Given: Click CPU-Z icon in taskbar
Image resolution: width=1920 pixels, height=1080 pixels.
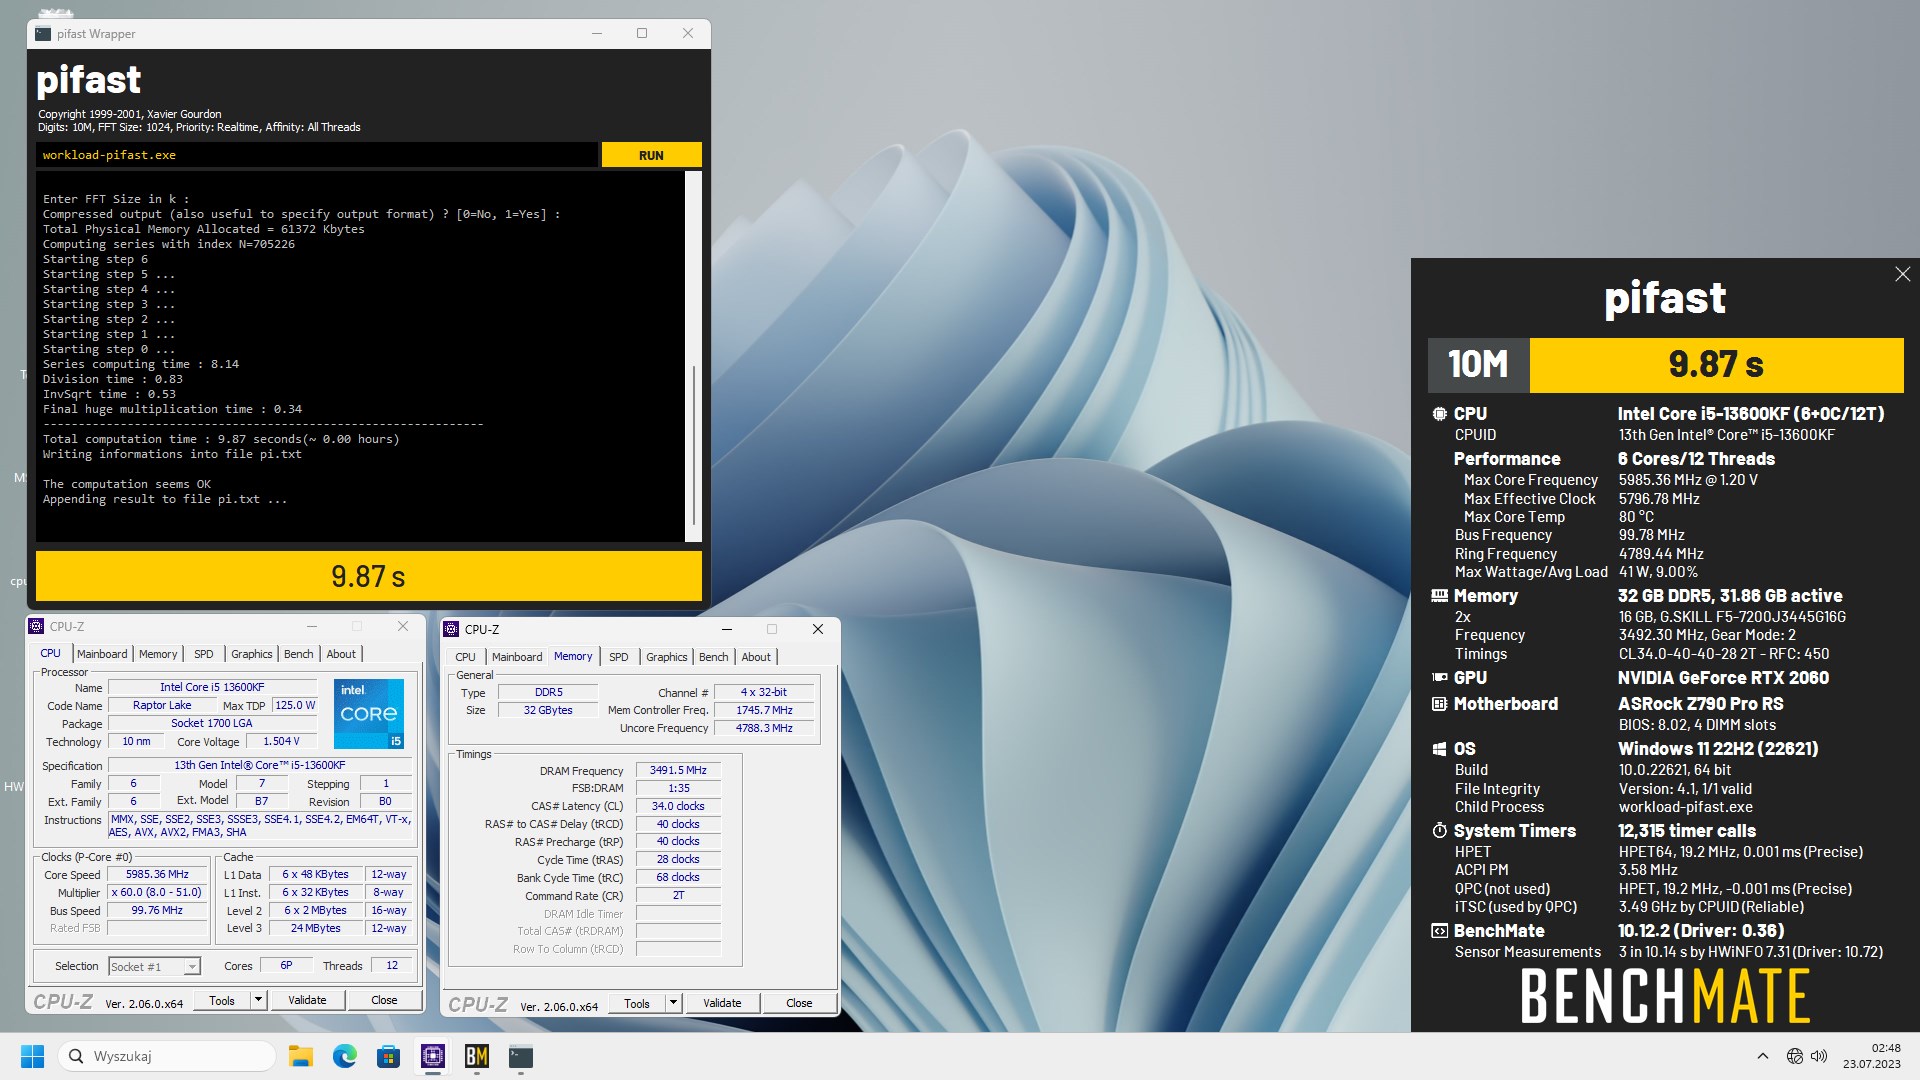Looking at the screenshot, I should [433, 1056].
